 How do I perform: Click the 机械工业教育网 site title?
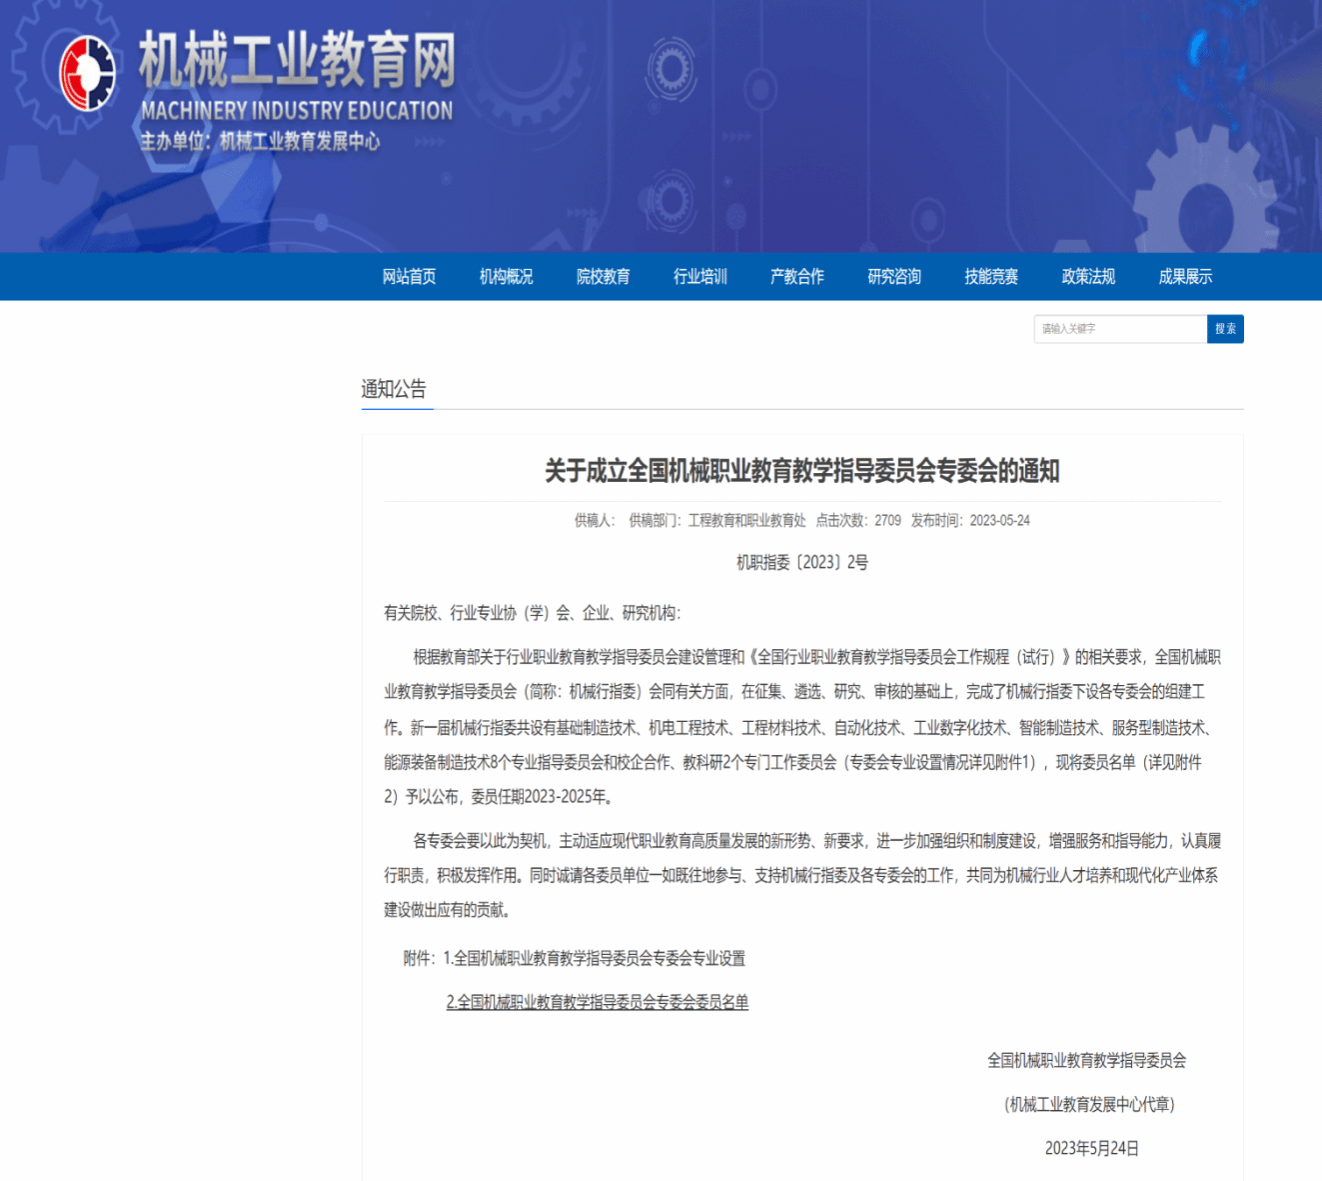(297, 59)
